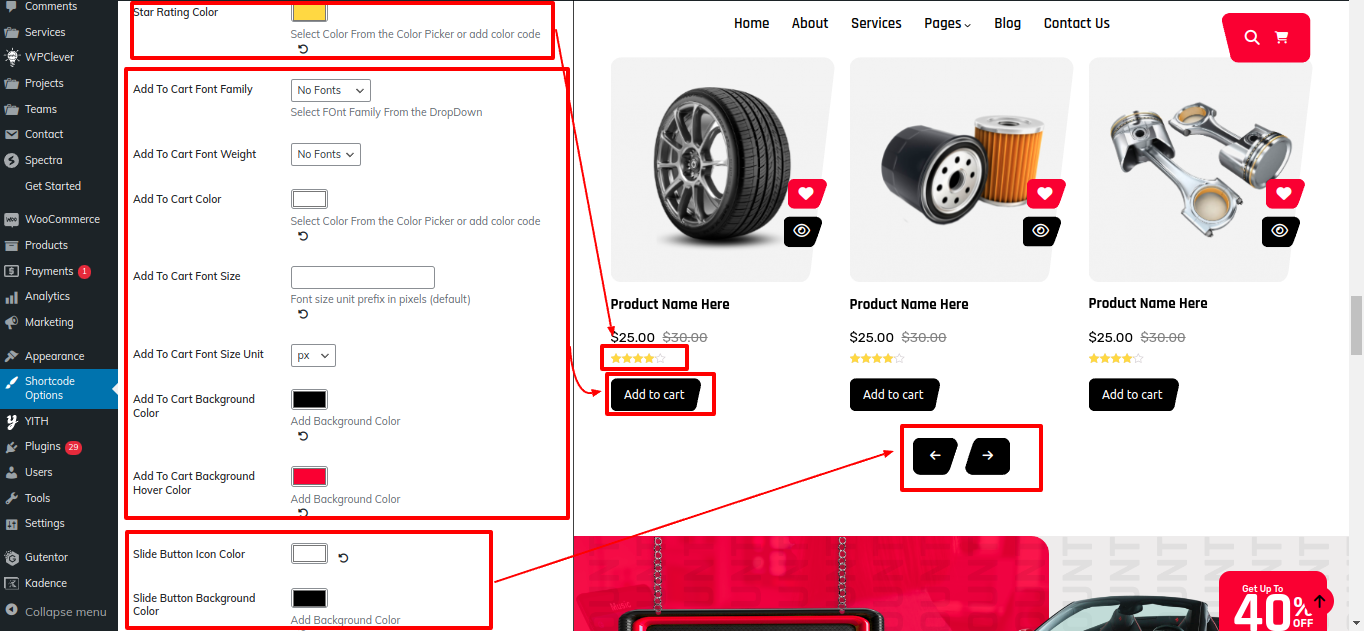Reset the Slide Button Icon Color
1364x631 pixels.
tap(343, 558)
